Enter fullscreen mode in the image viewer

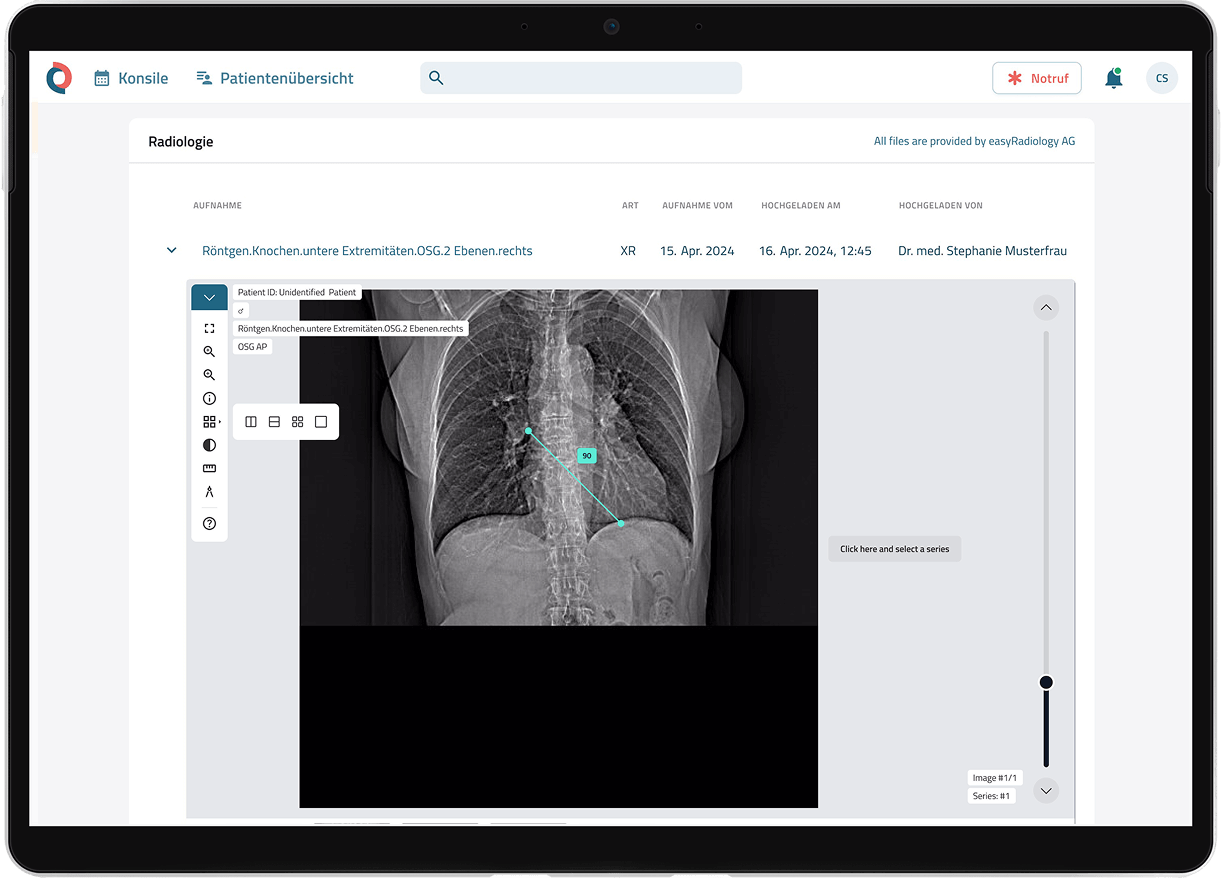point(209,328)
